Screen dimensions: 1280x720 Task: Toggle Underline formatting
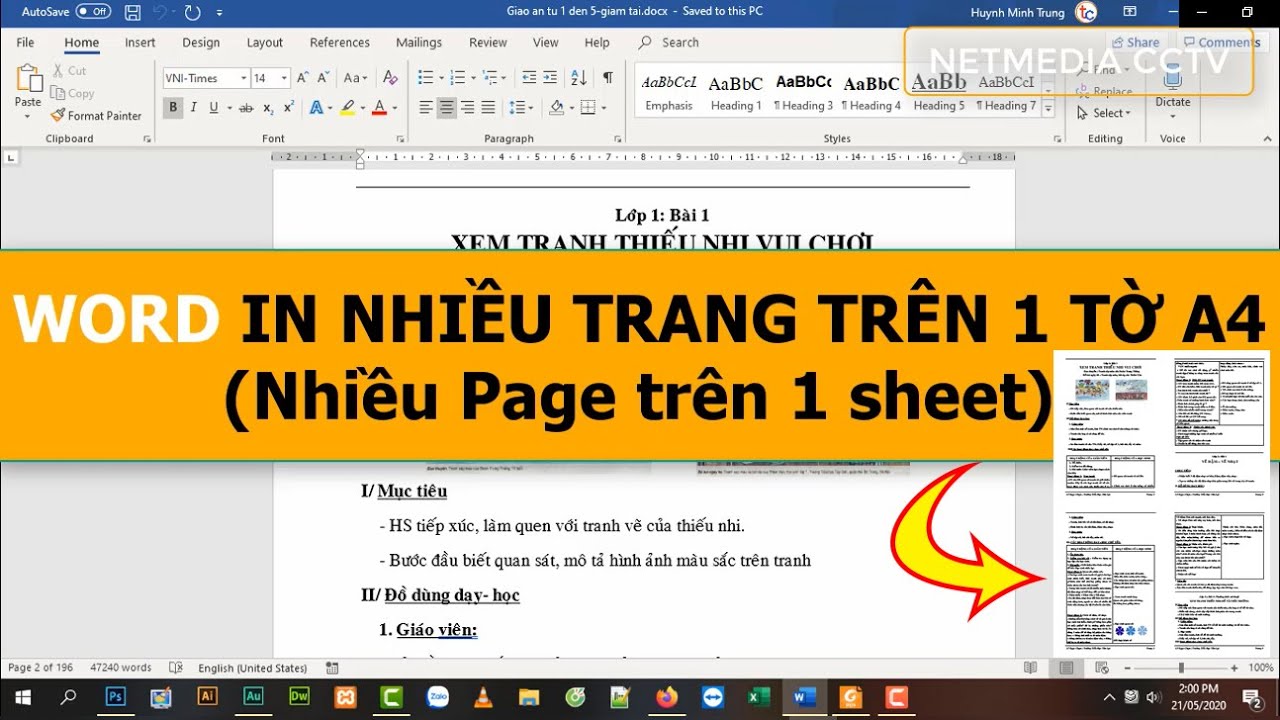click(x=214, y=108)
